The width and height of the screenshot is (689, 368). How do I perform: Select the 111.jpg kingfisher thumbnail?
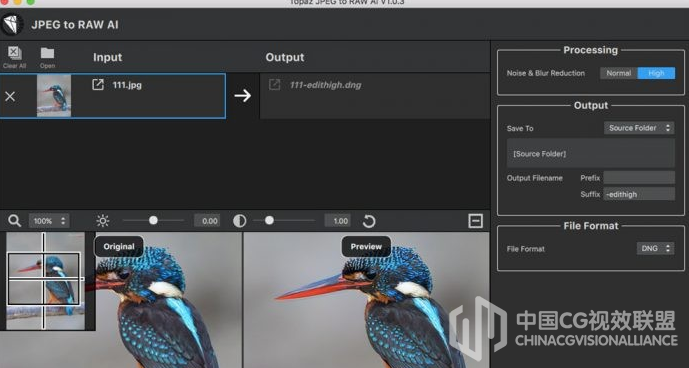(x=54, y=95)
